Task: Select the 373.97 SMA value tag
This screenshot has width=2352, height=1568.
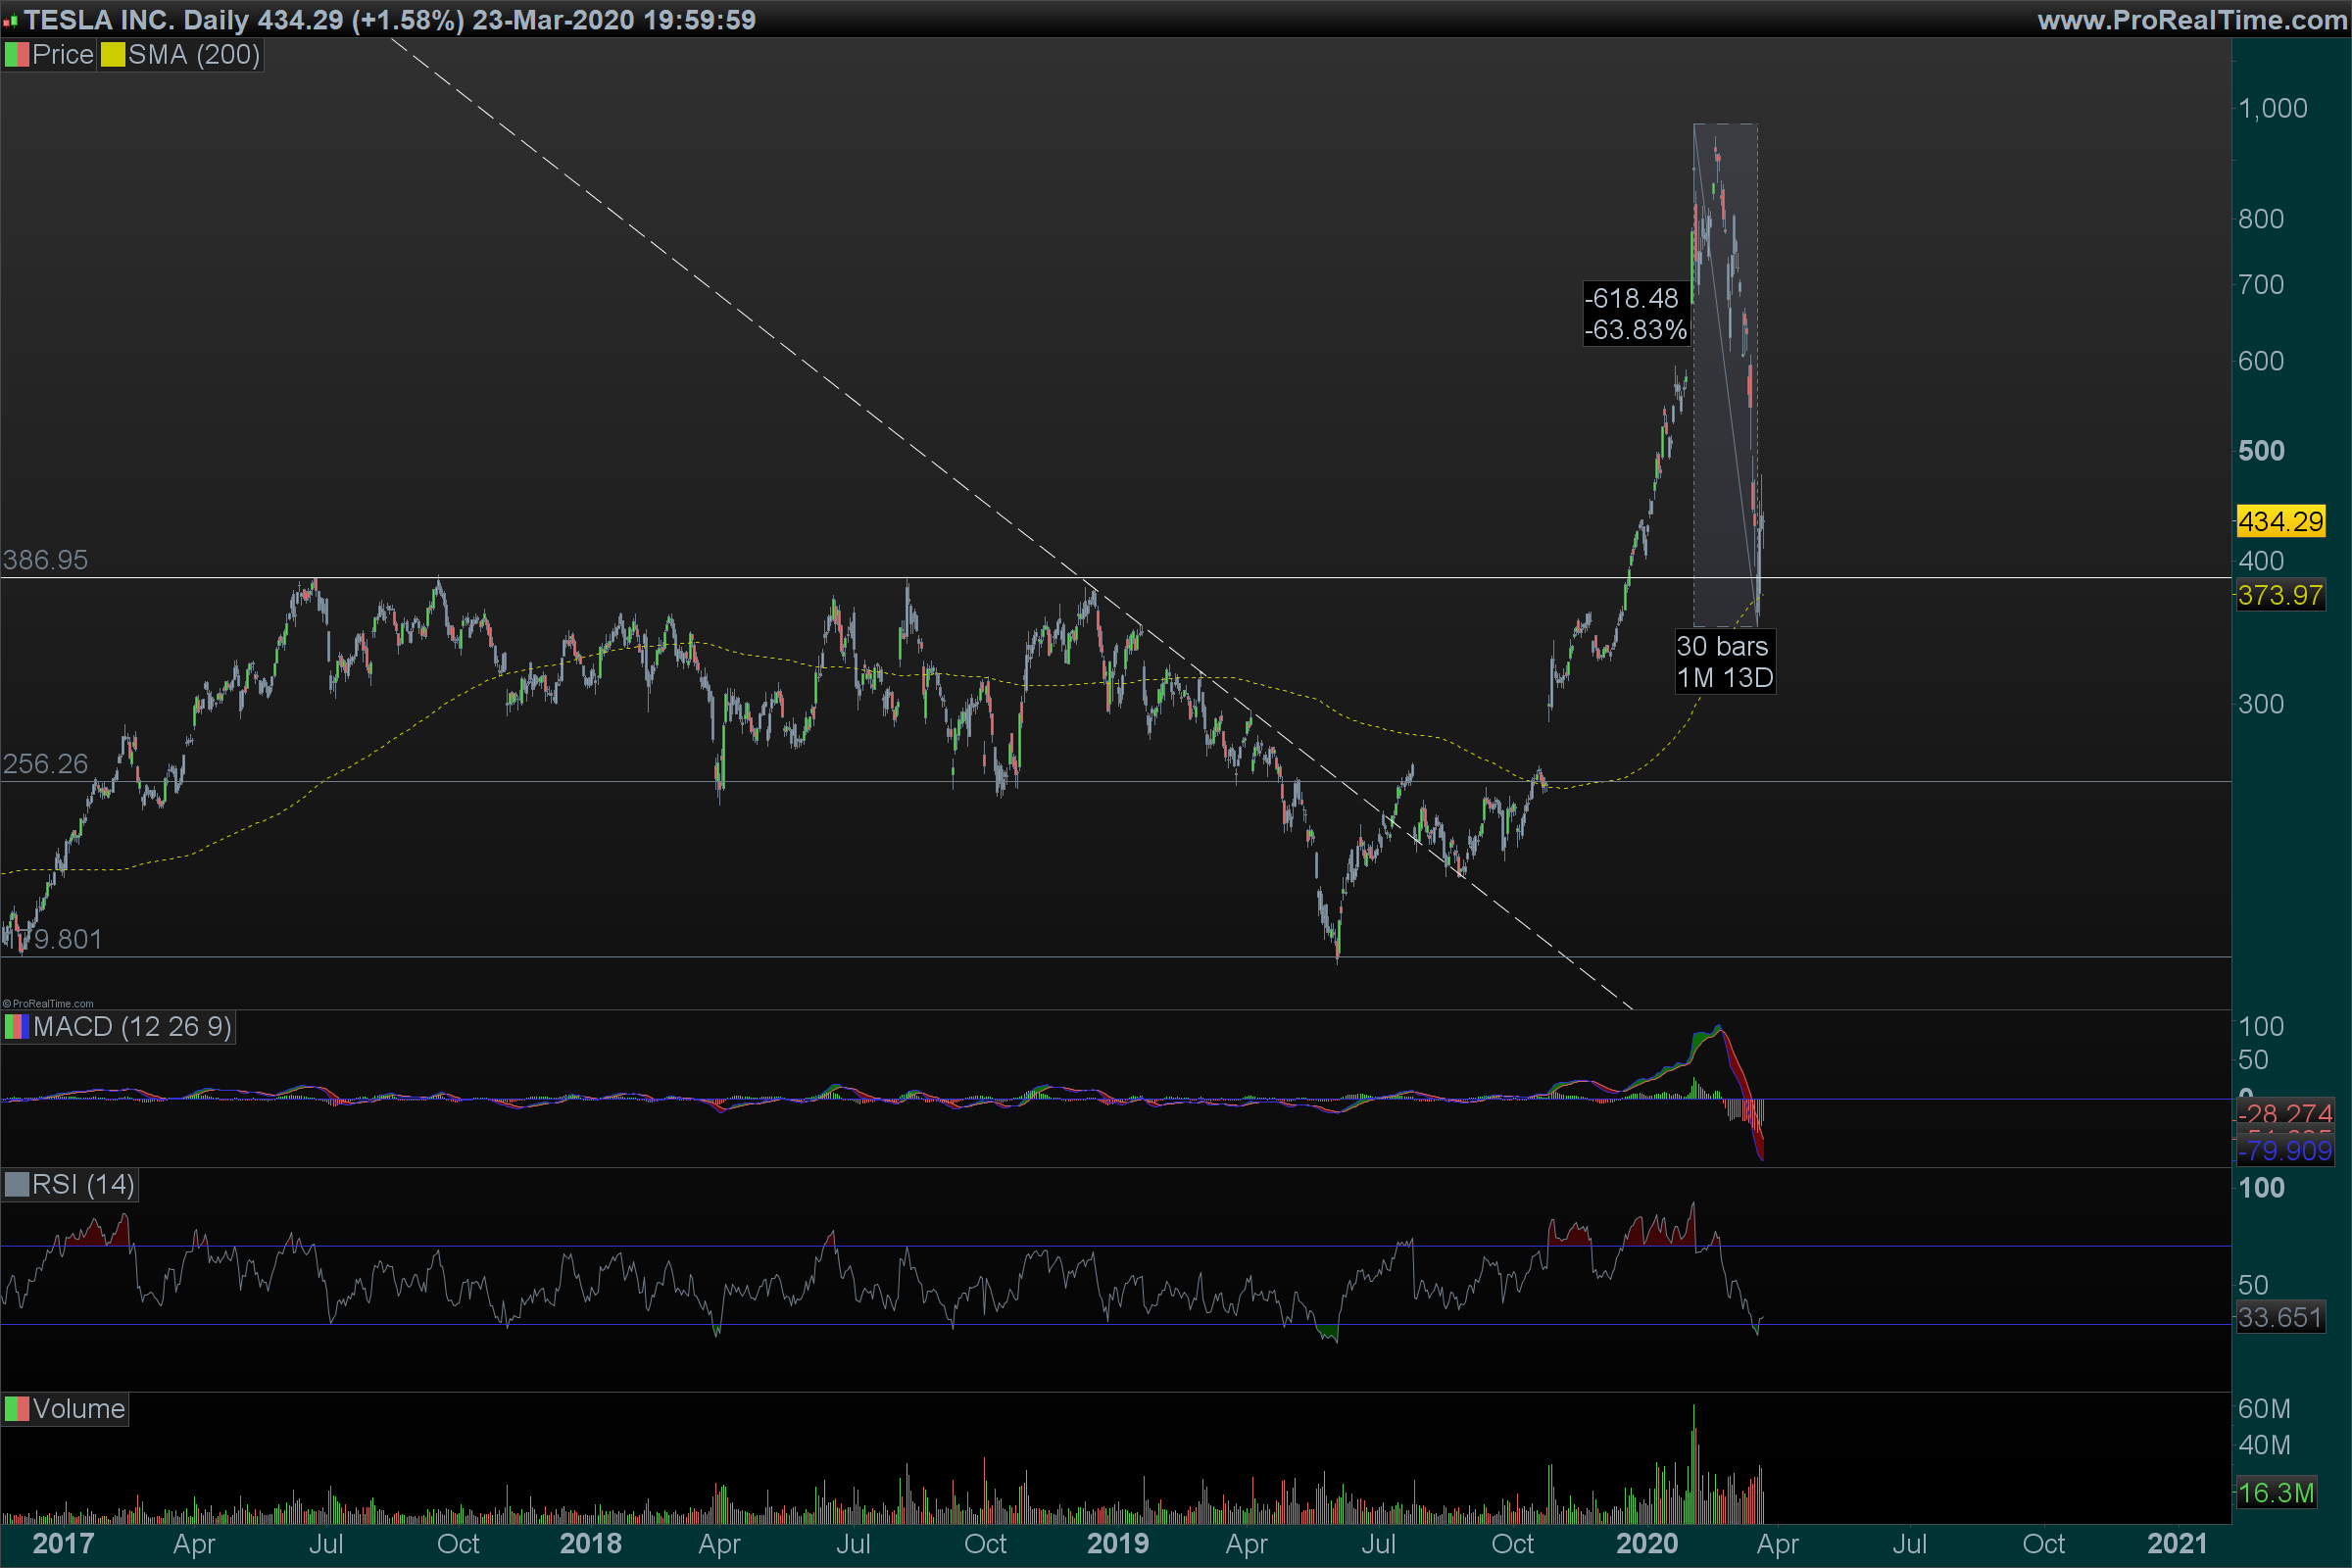Action: [x=2280, y=596]
